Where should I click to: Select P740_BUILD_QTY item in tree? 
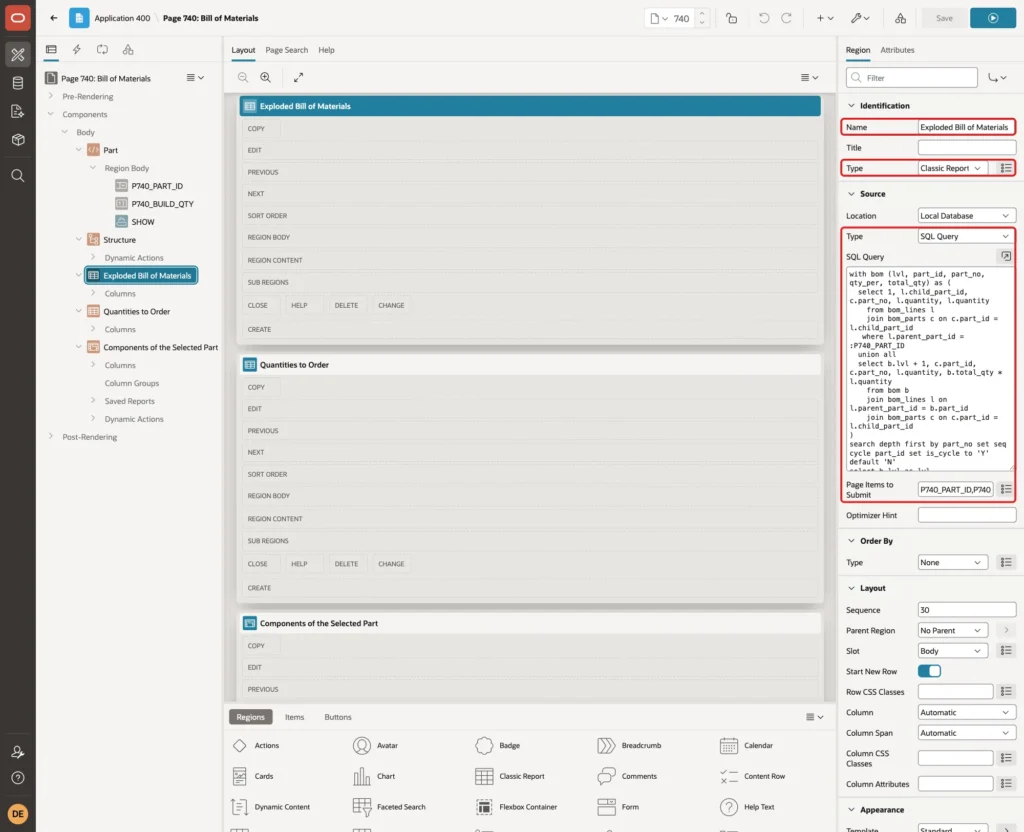(162, 204)
